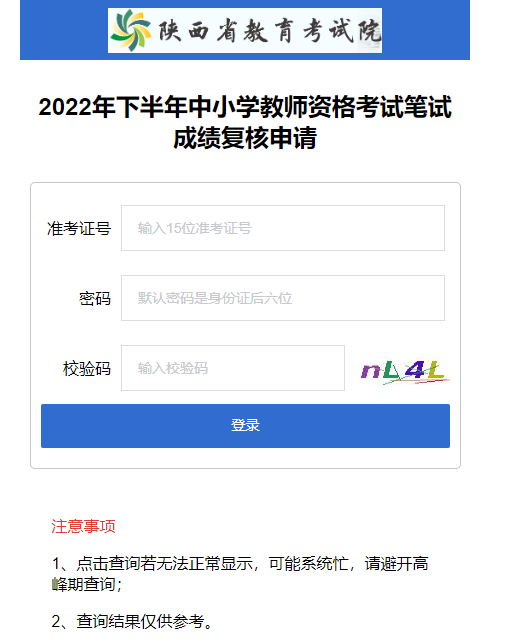Click blue header area right of logo
This screenshot has width=505, height=642.
426,30
